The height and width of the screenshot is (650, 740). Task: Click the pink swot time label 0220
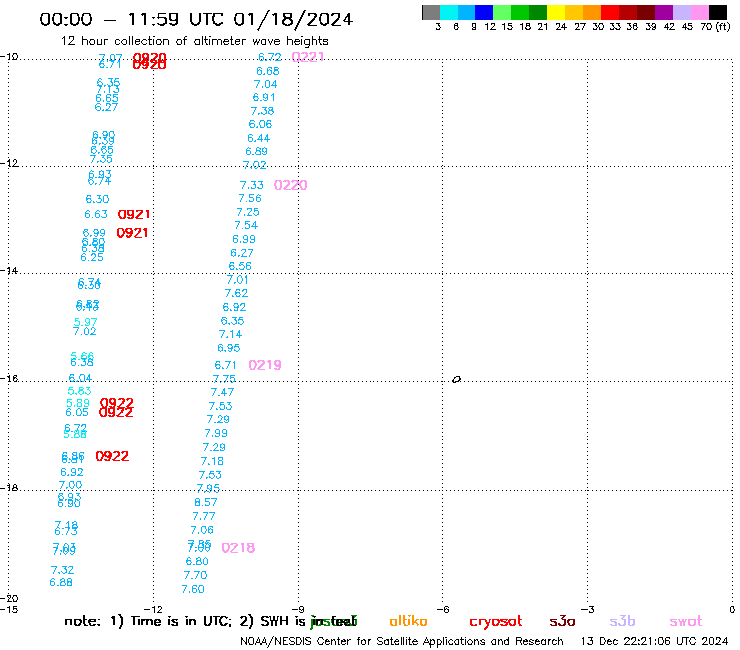point(290,185)
